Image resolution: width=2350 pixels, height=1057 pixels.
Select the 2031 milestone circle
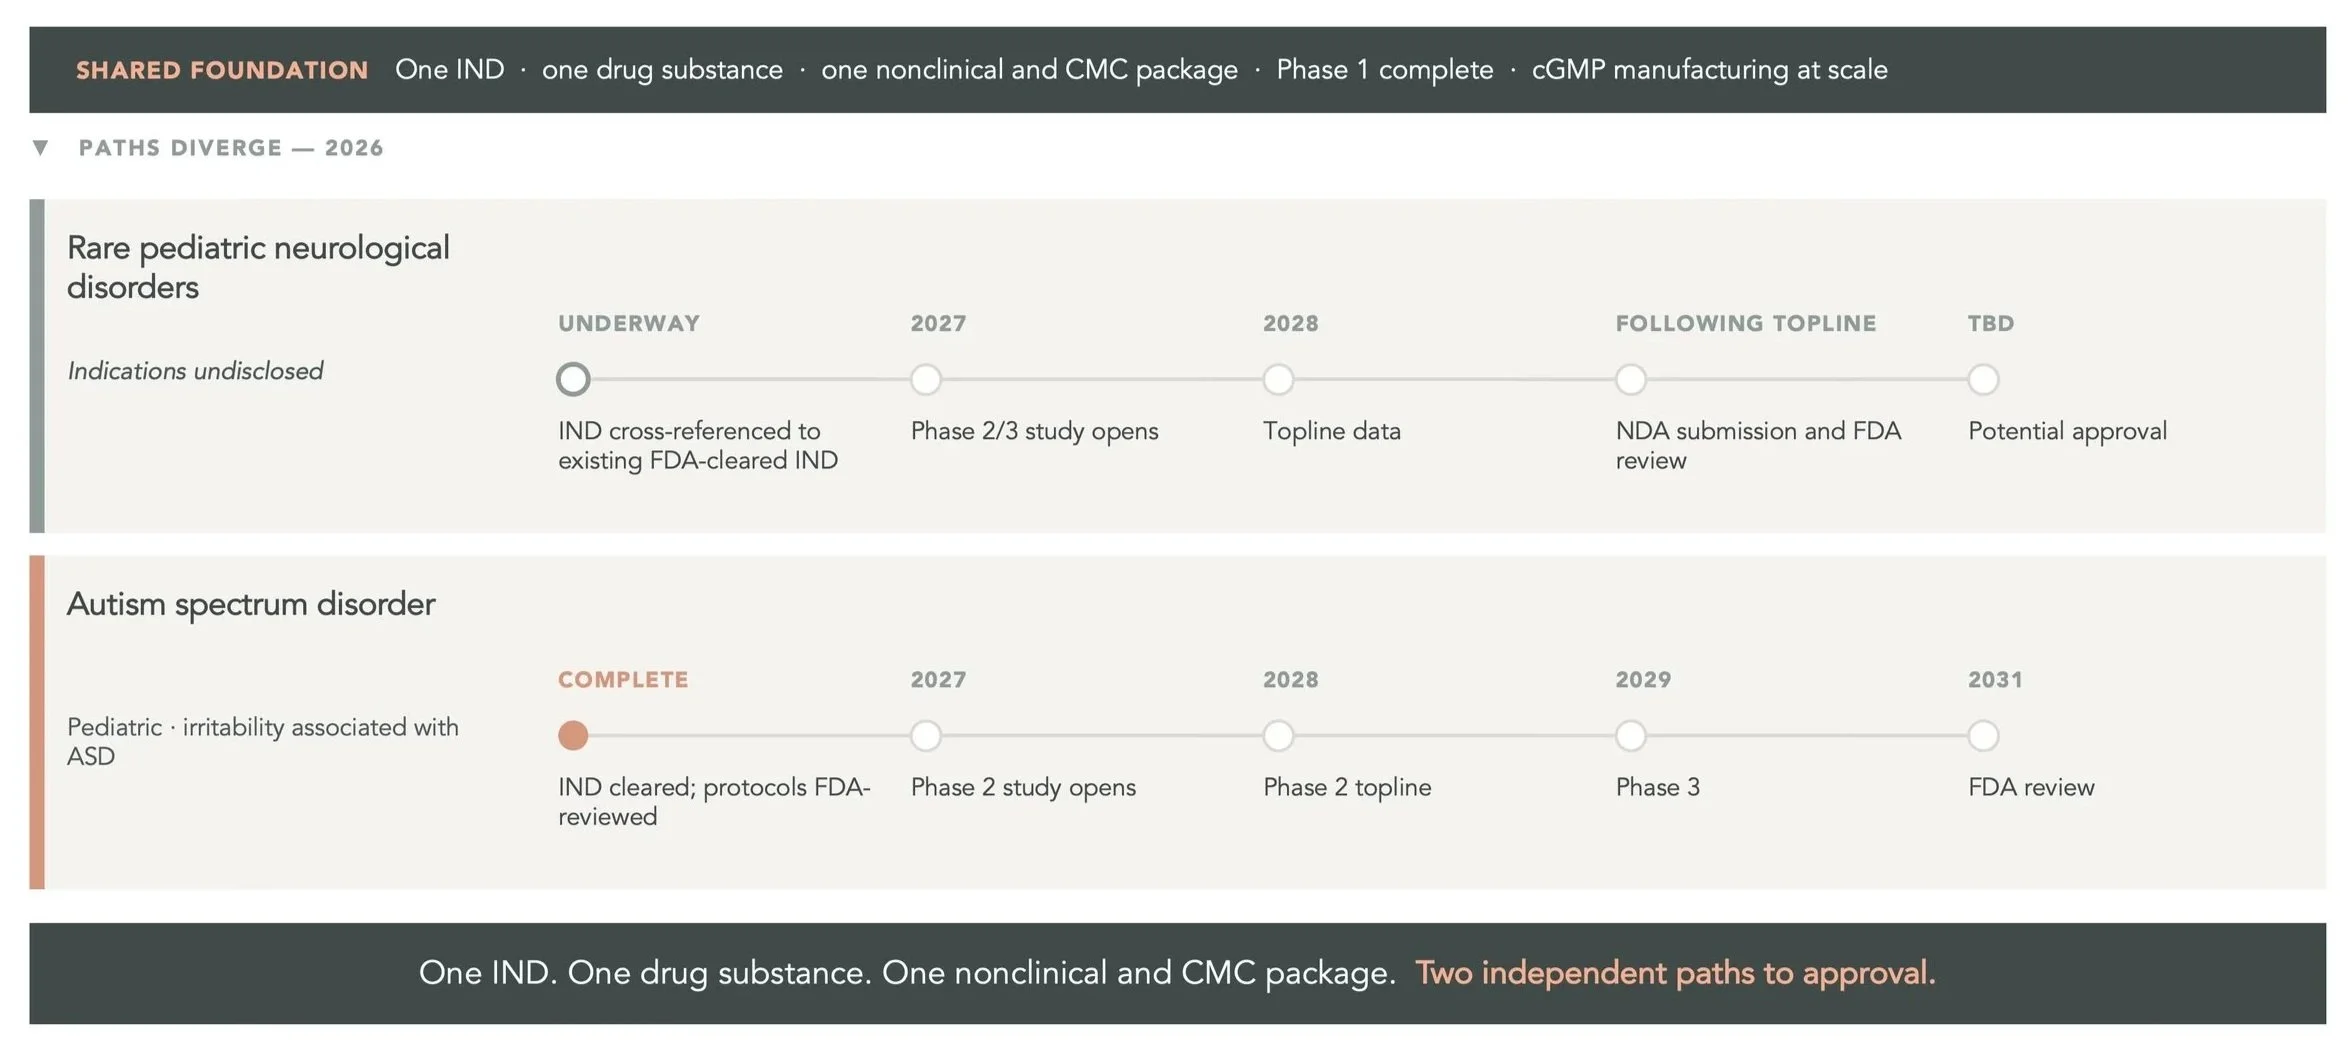click(1983, 735)
